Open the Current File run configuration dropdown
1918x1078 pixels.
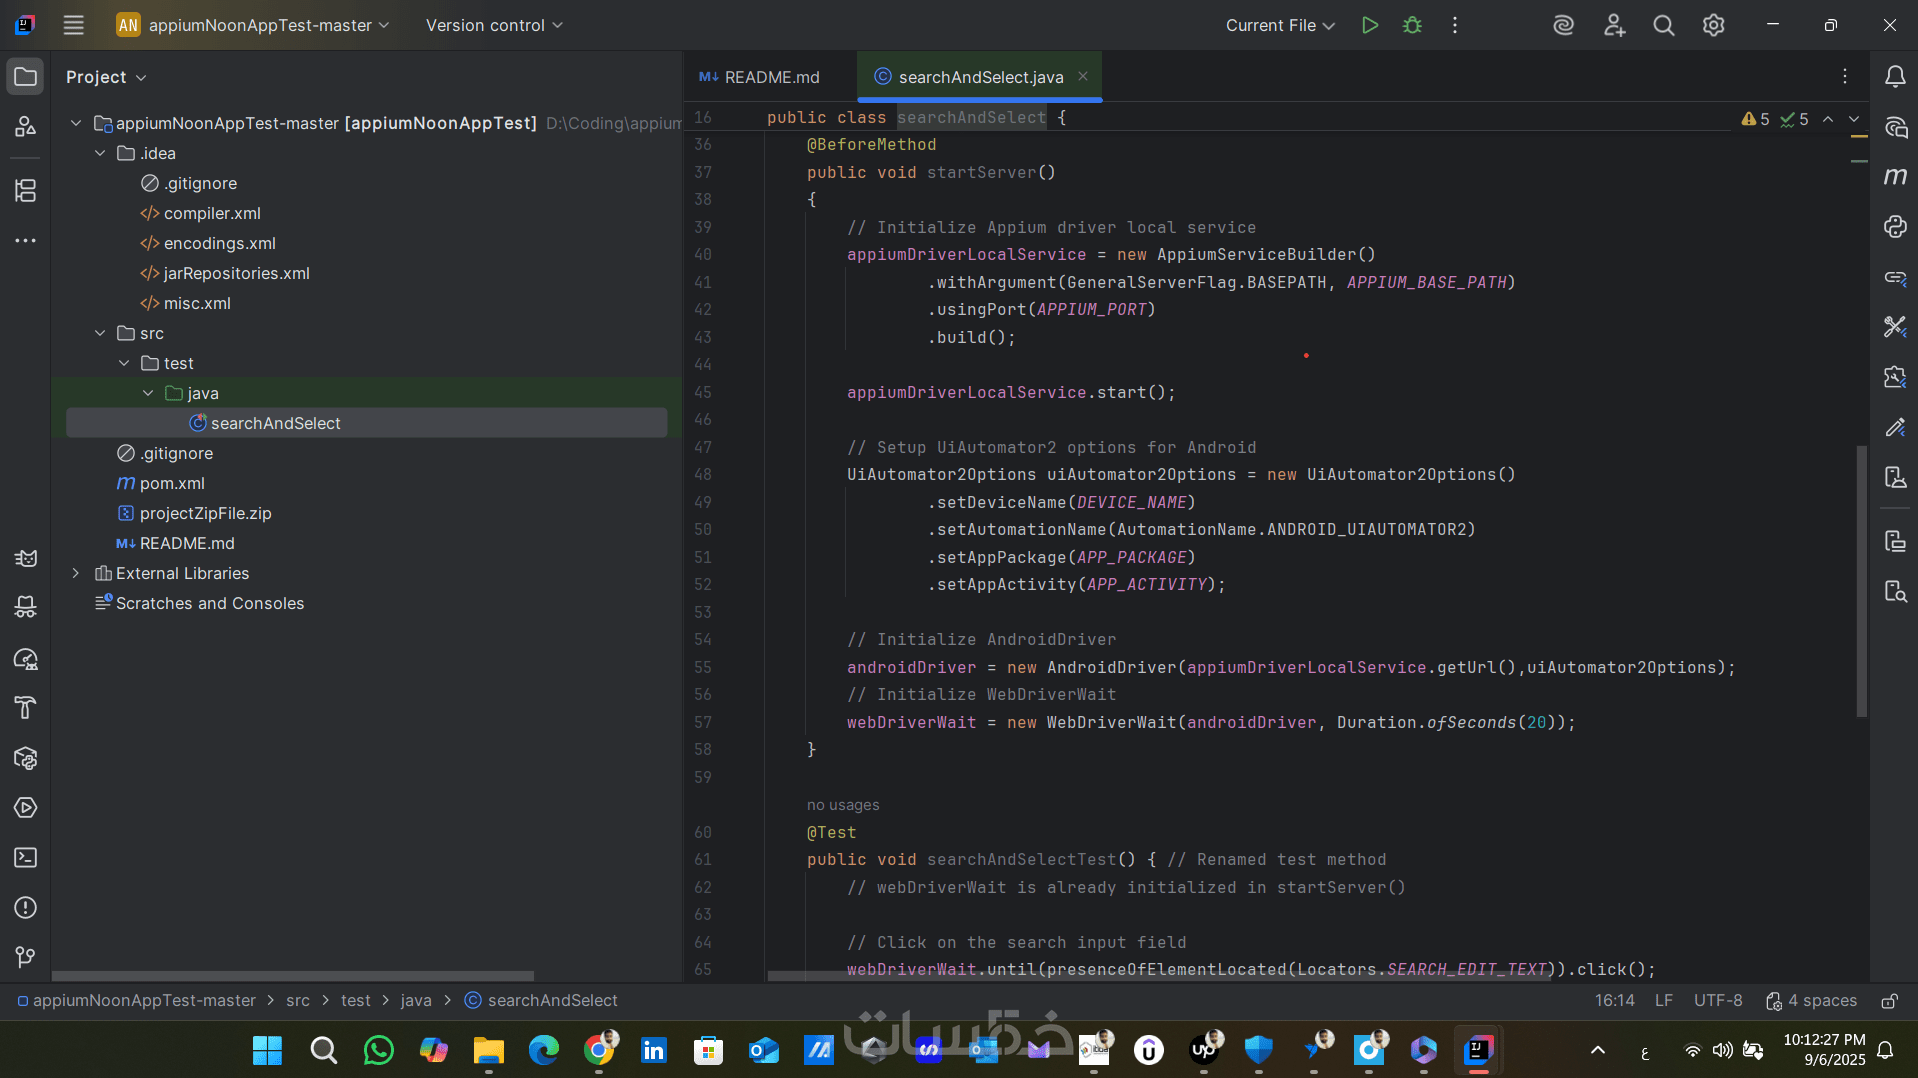click(x=1280, y=25)
